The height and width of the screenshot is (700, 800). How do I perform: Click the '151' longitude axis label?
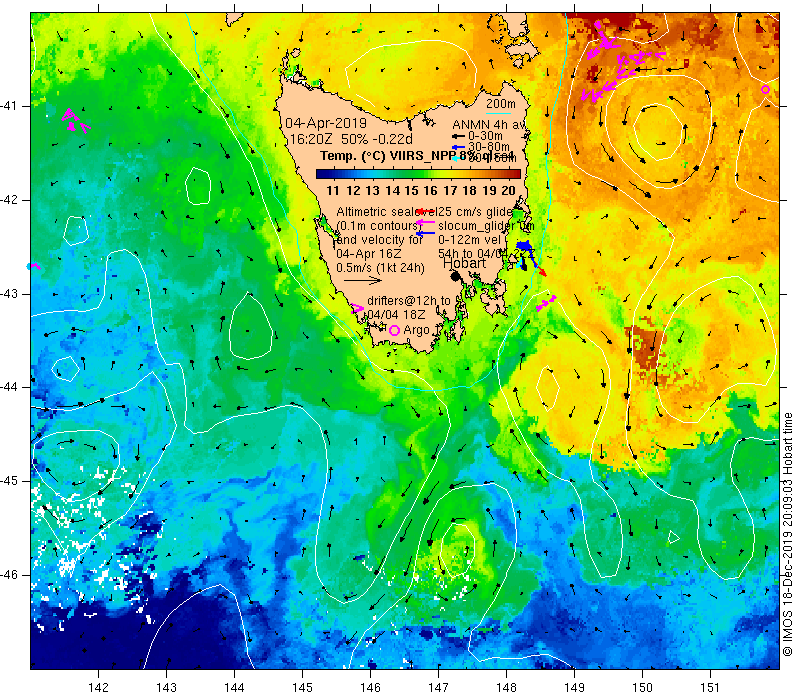point(710,687)
